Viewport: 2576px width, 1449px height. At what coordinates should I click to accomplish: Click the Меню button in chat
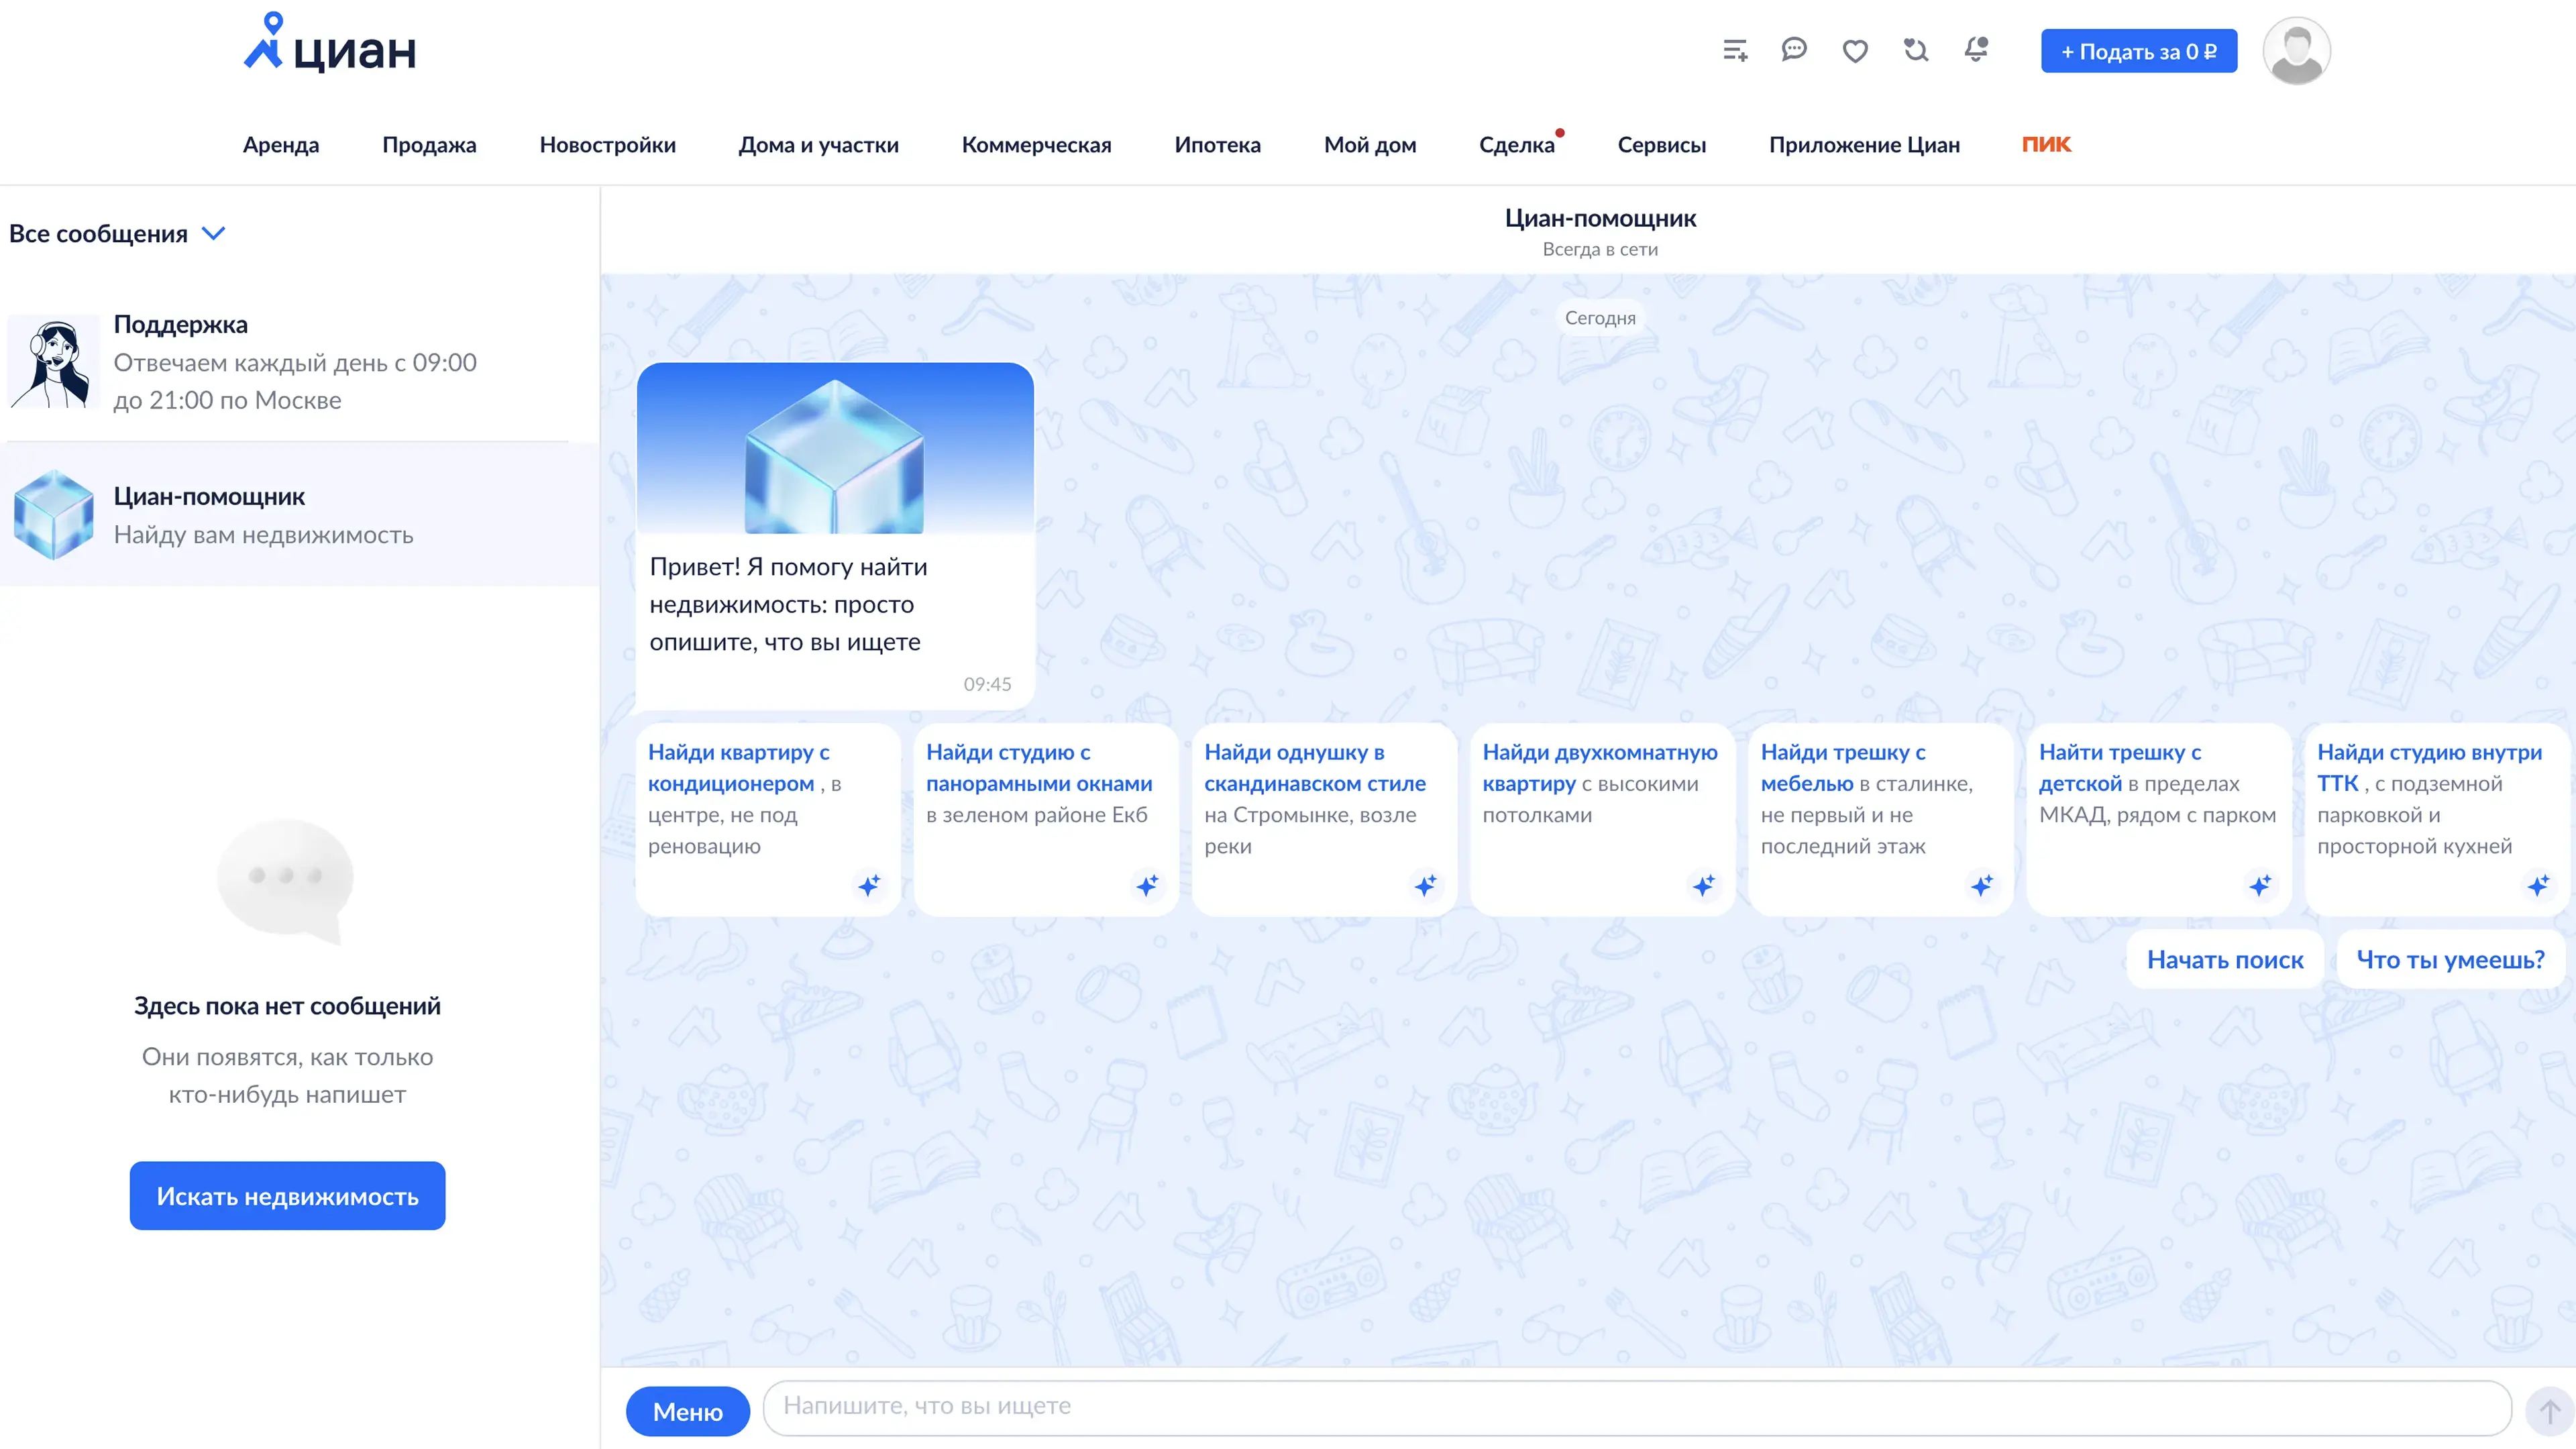coord(687,1411)
